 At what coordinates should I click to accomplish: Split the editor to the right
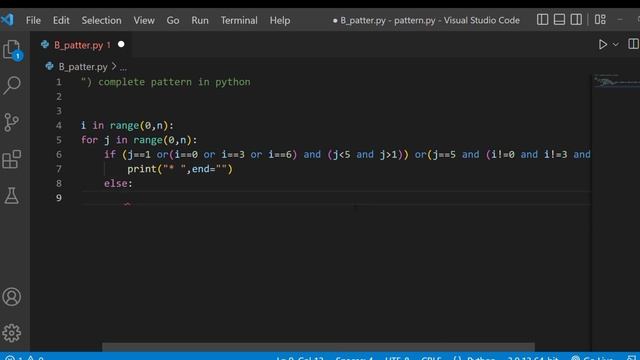[633, 44]
